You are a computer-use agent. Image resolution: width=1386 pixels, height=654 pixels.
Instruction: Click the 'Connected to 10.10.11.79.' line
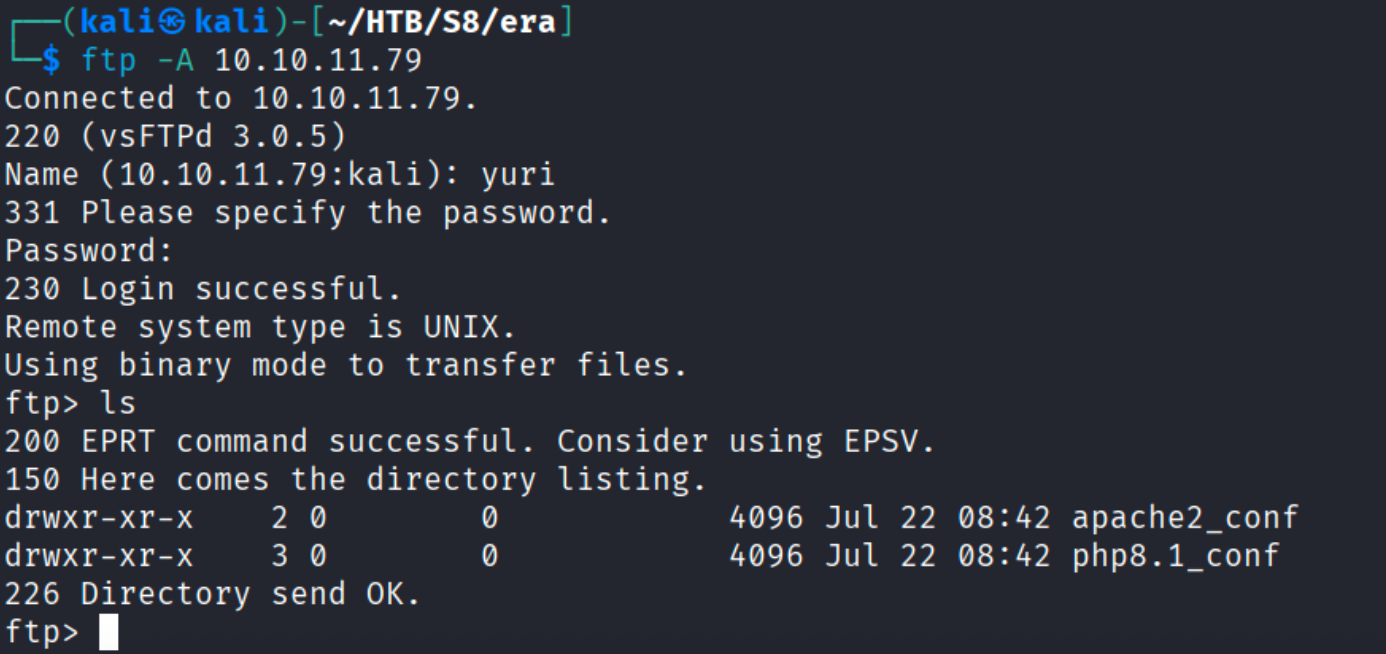[x=241, y=99]
